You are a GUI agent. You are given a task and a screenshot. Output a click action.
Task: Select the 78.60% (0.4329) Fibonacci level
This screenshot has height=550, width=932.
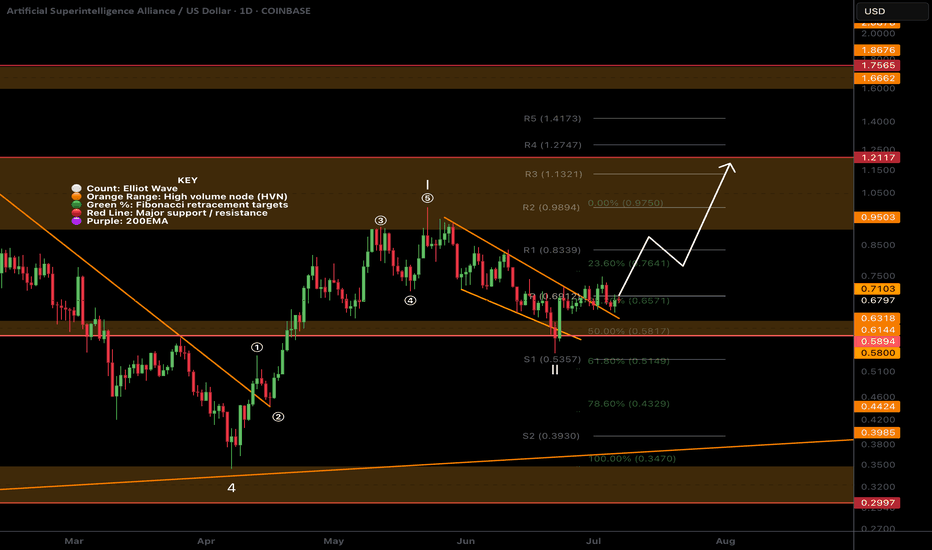629,404
